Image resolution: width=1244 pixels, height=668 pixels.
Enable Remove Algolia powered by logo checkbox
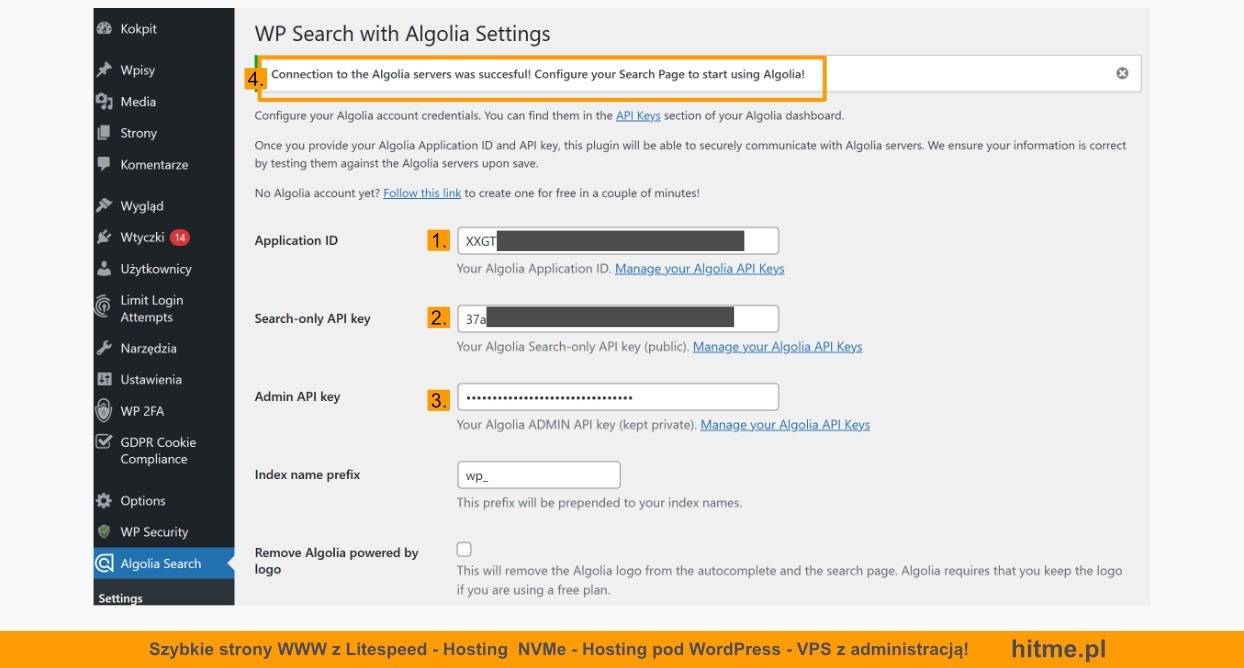click(x=464, y=549)
